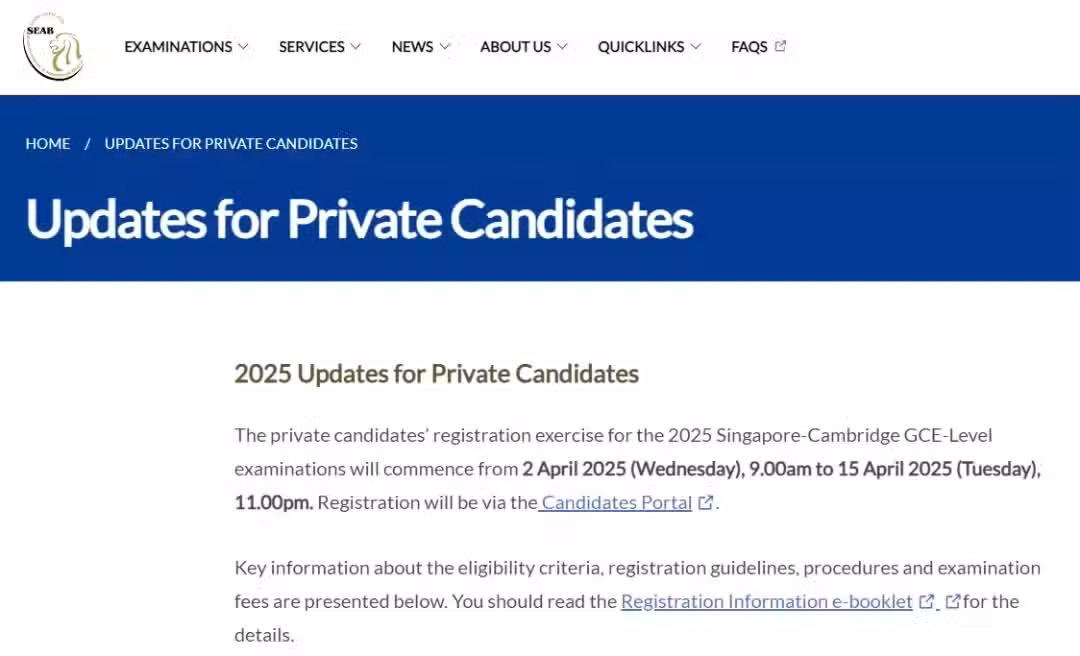
Task: Go to the FAQS page
Action: (x=749, y=47)
